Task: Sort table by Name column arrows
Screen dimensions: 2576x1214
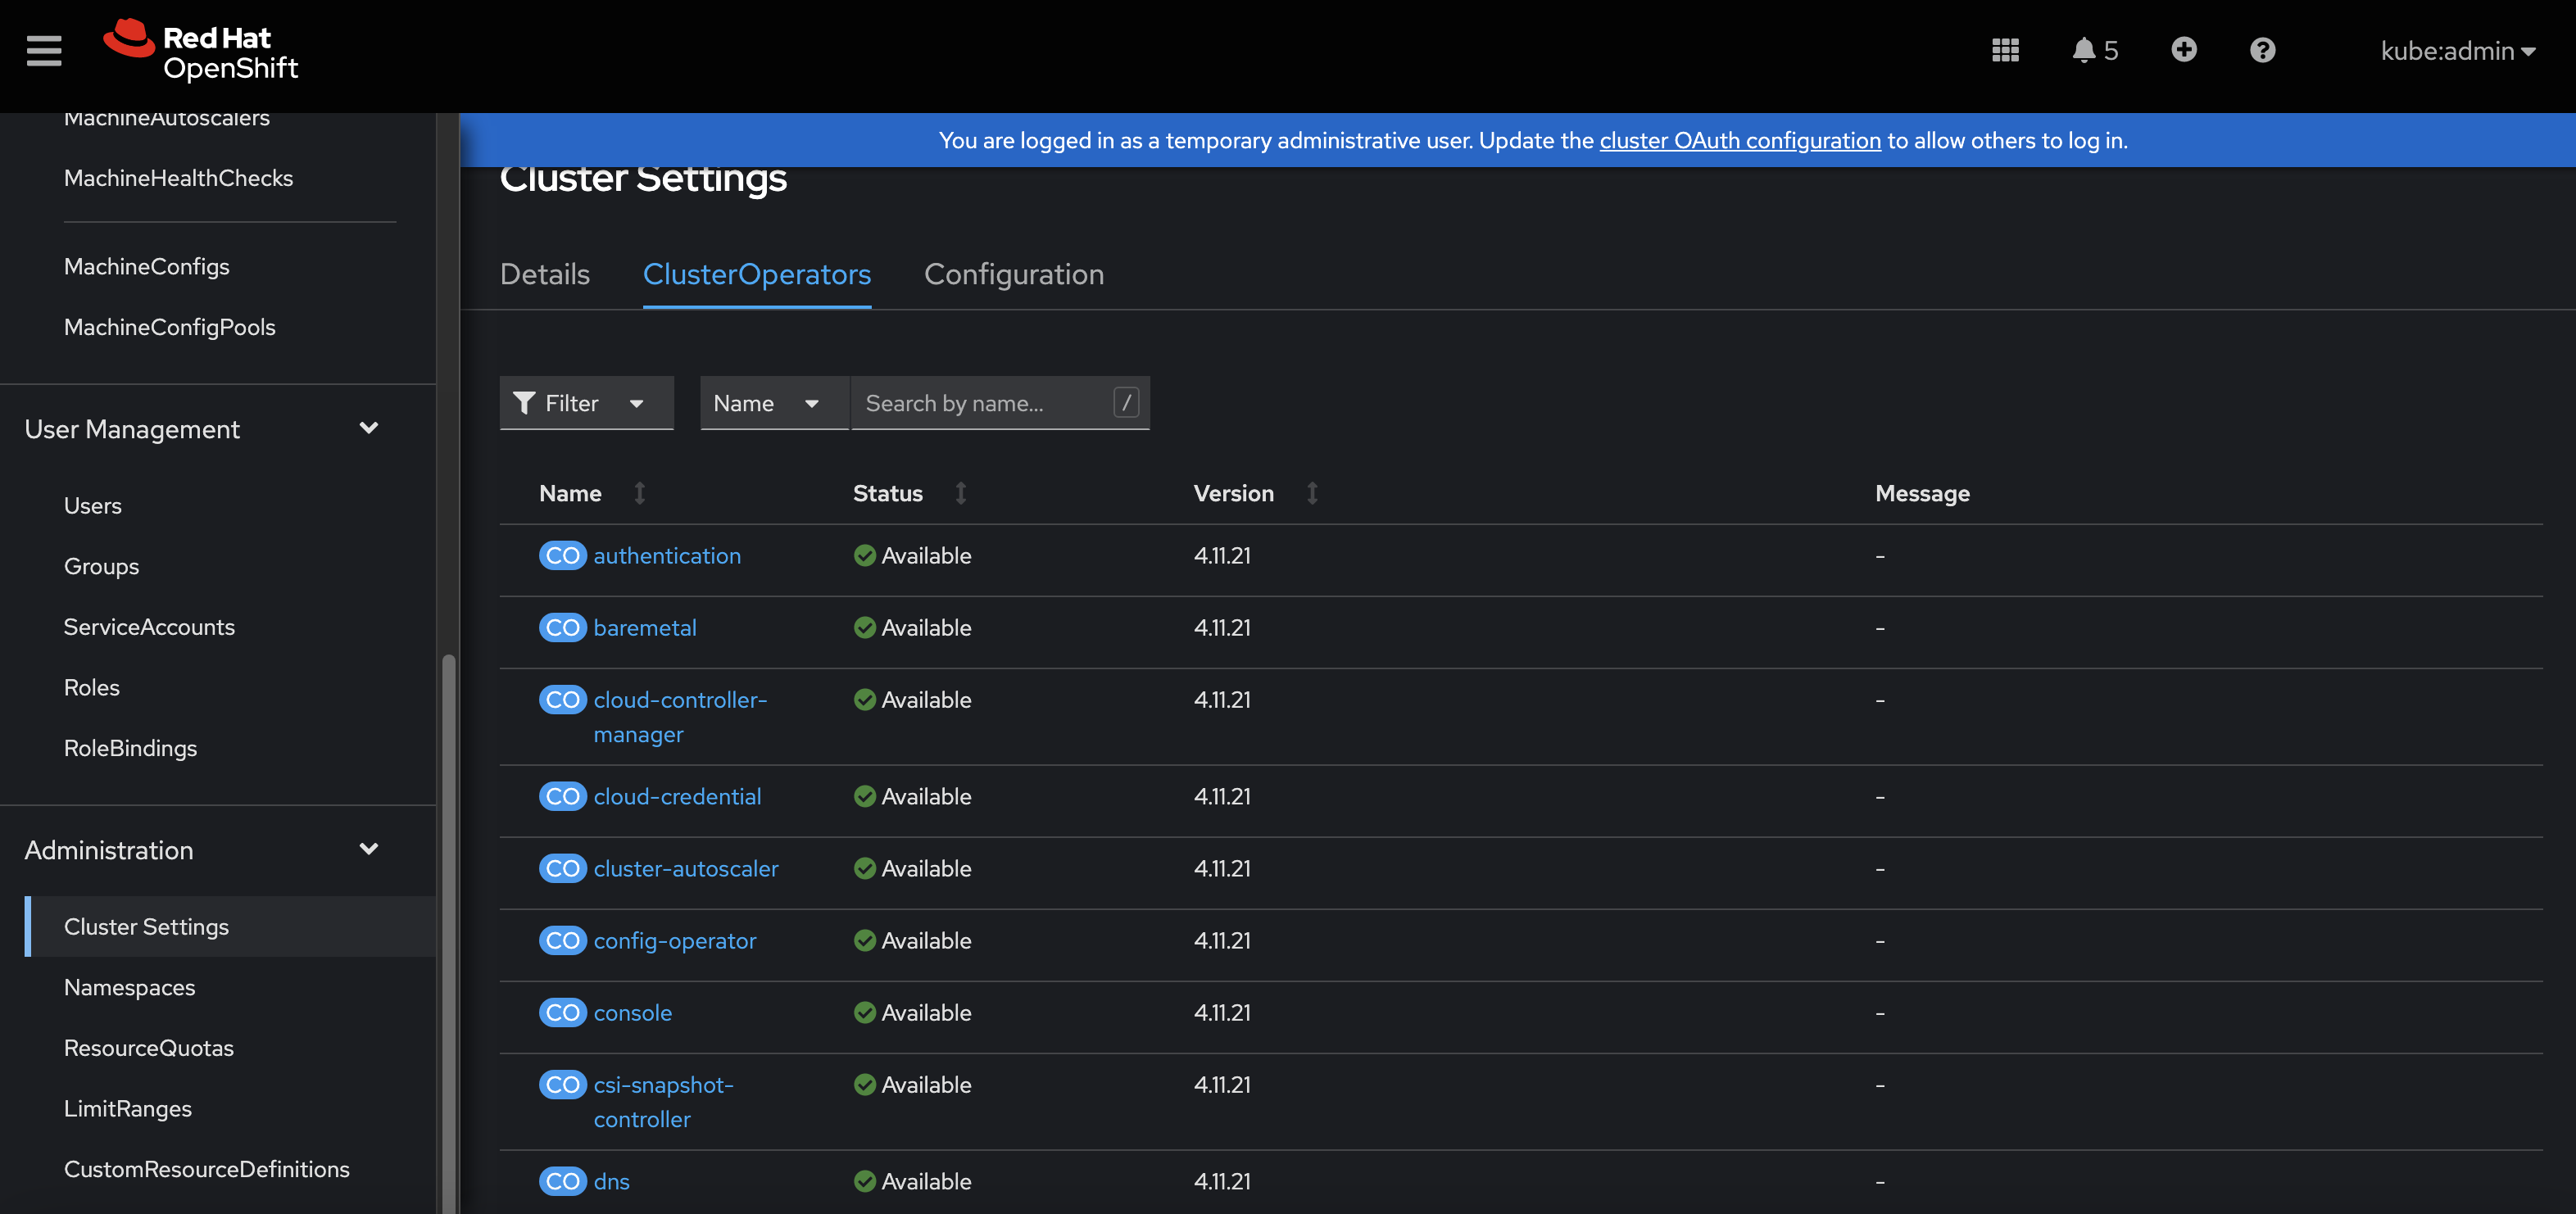Action: (640, 493)
